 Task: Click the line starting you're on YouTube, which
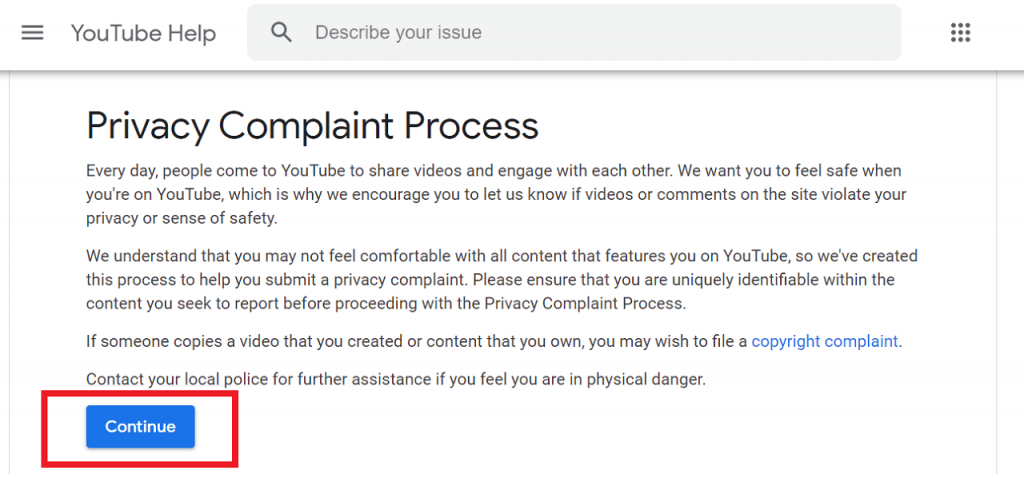tap(496, 195)
